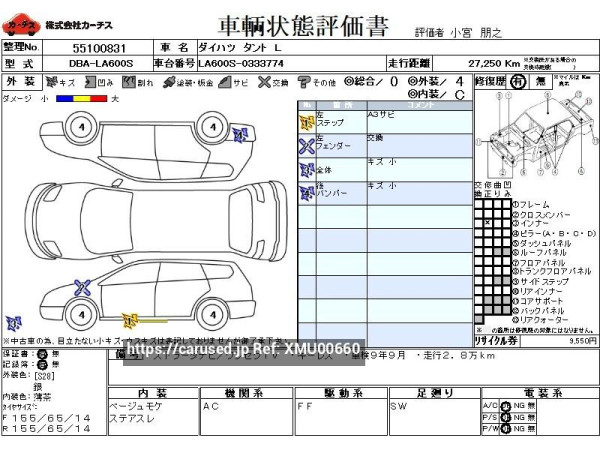The image size is (600, 450).
Task: Click the 交換 replacement X legend icon
Action: coord(264,82)
